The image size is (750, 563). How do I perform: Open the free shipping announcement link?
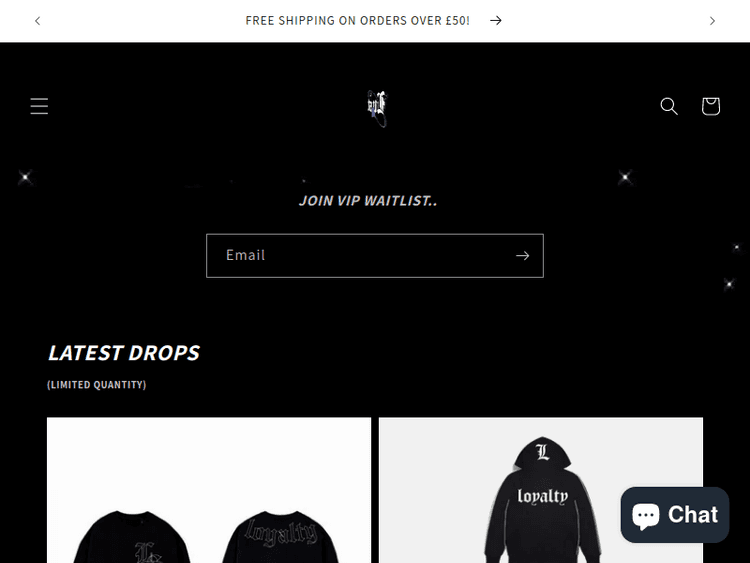point(357,21)
